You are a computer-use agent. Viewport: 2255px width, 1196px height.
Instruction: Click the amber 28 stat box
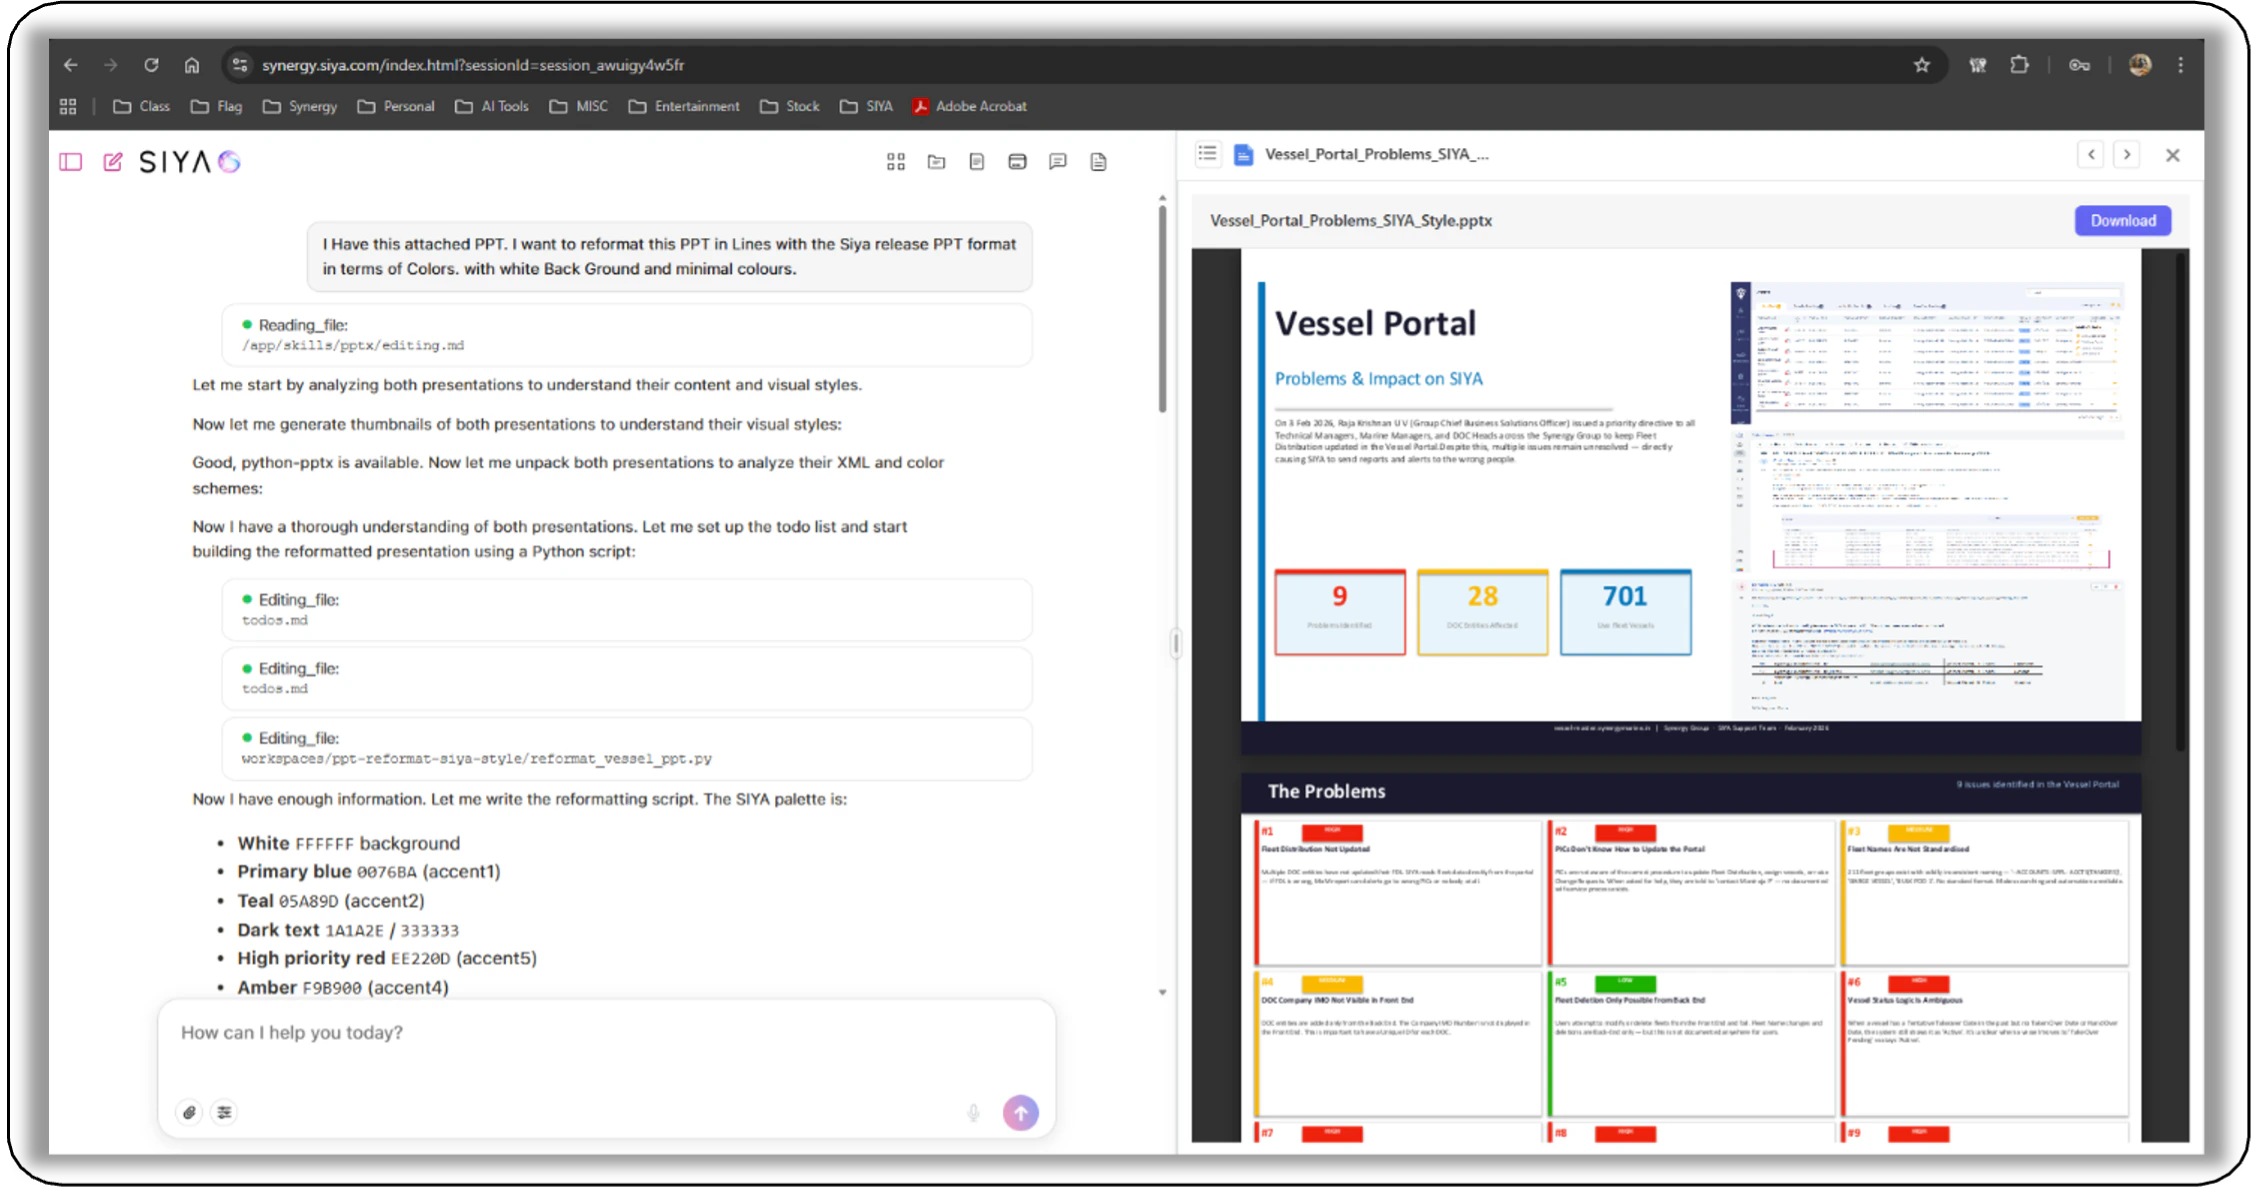point(1482,612)
